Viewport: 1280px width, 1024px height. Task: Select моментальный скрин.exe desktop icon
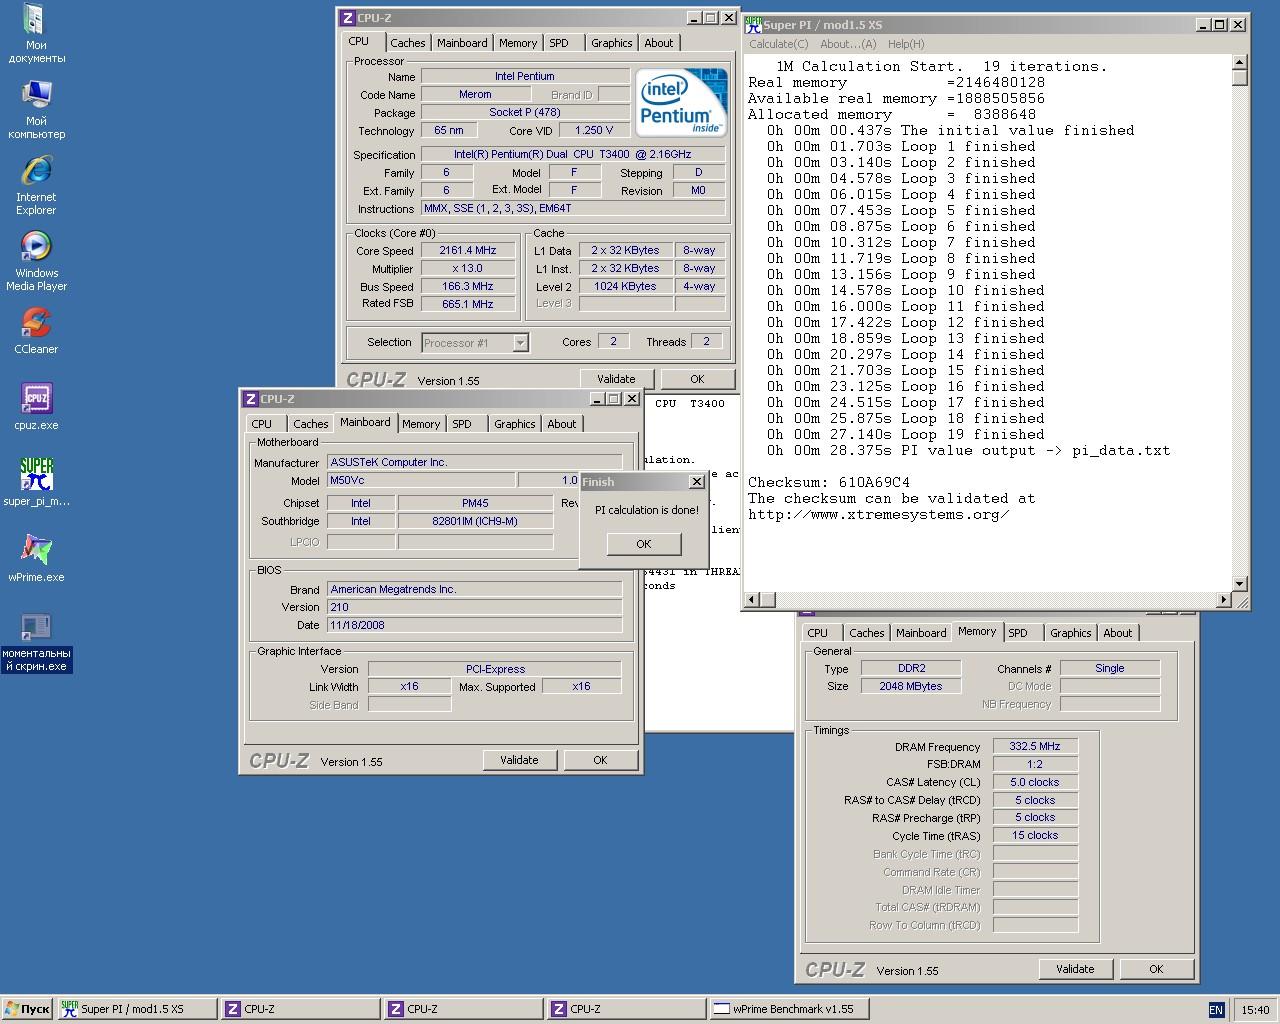(x=36, y=643)
